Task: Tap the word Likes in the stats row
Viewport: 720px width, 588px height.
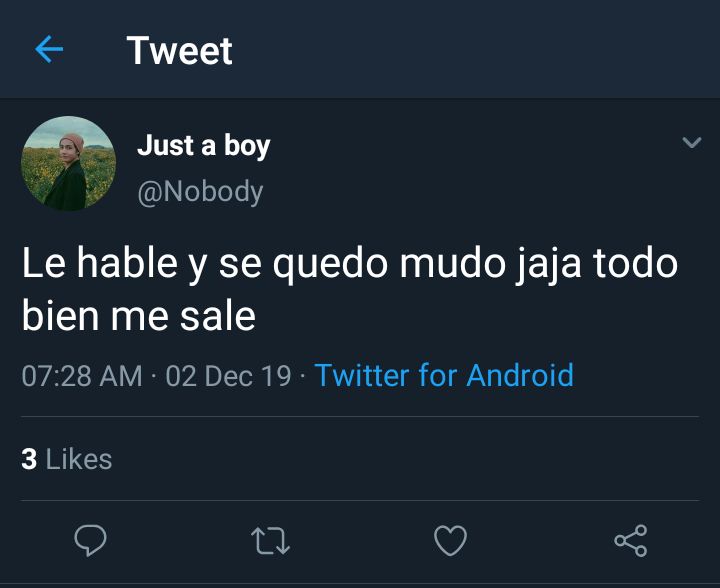Action: 79,459
